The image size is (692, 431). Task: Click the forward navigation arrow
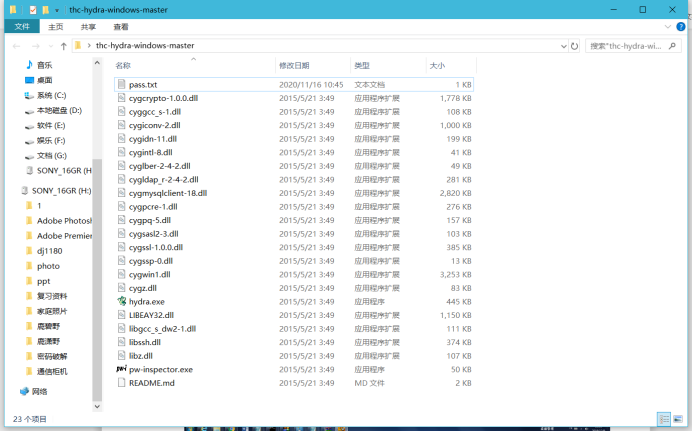[x=36, y=46]
